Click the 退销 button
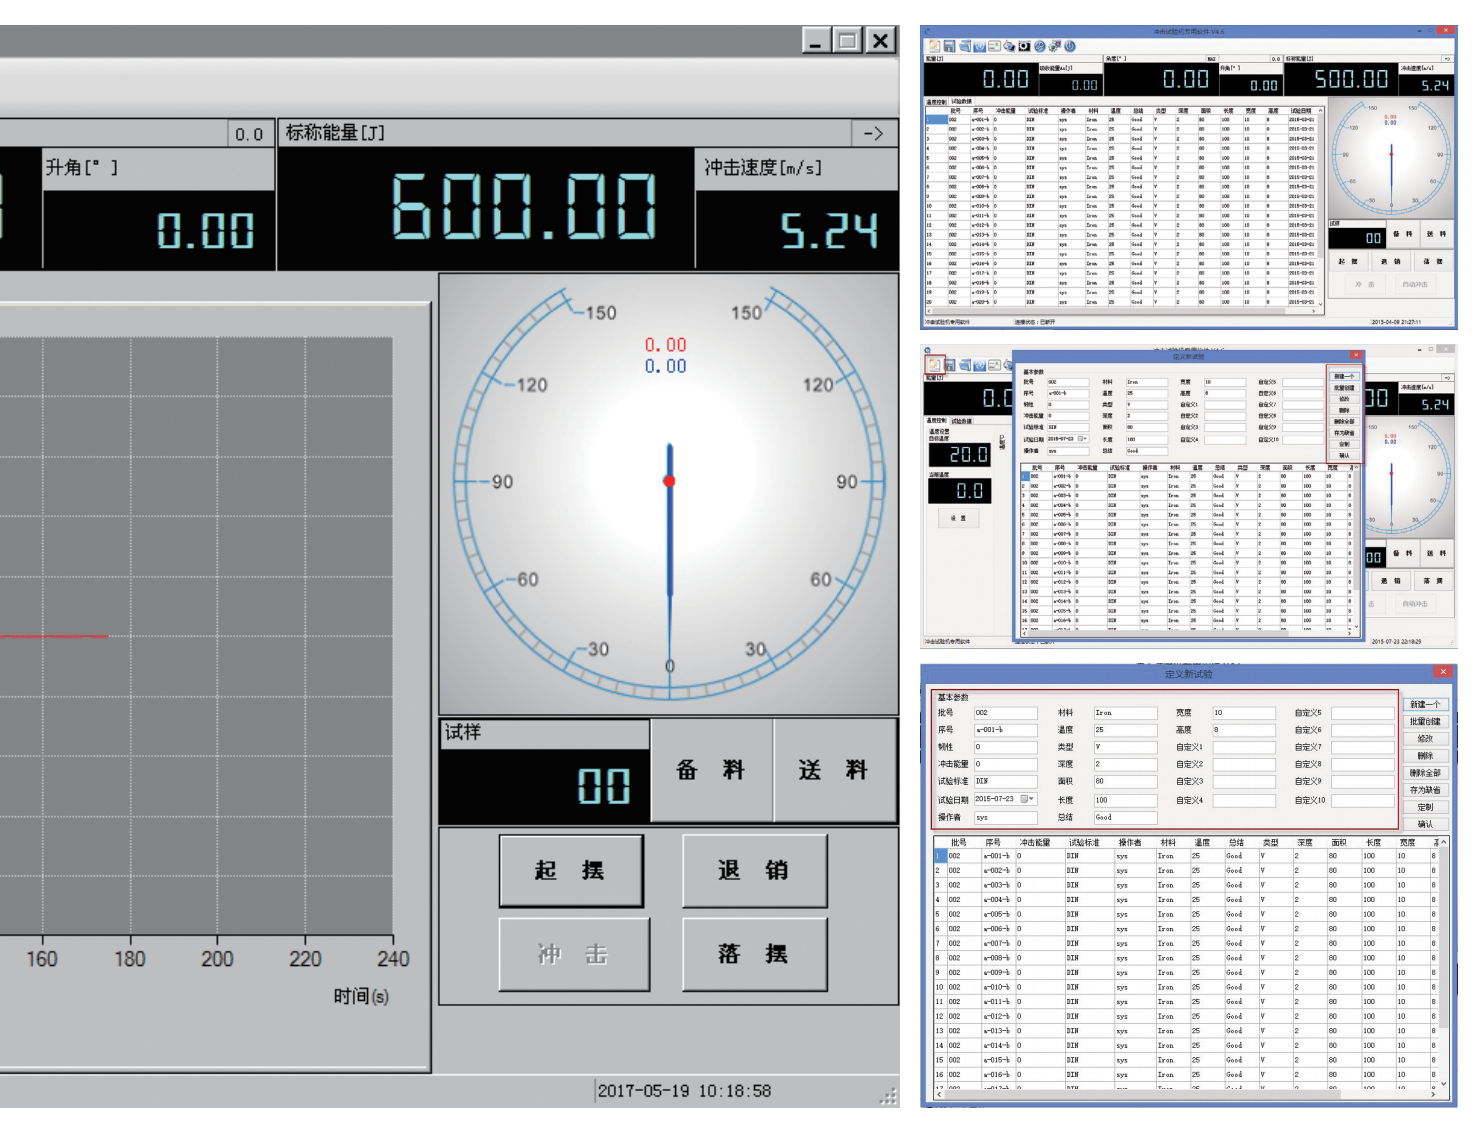Viewport: 1474px width, 1124px height. (x=754, y=871)
